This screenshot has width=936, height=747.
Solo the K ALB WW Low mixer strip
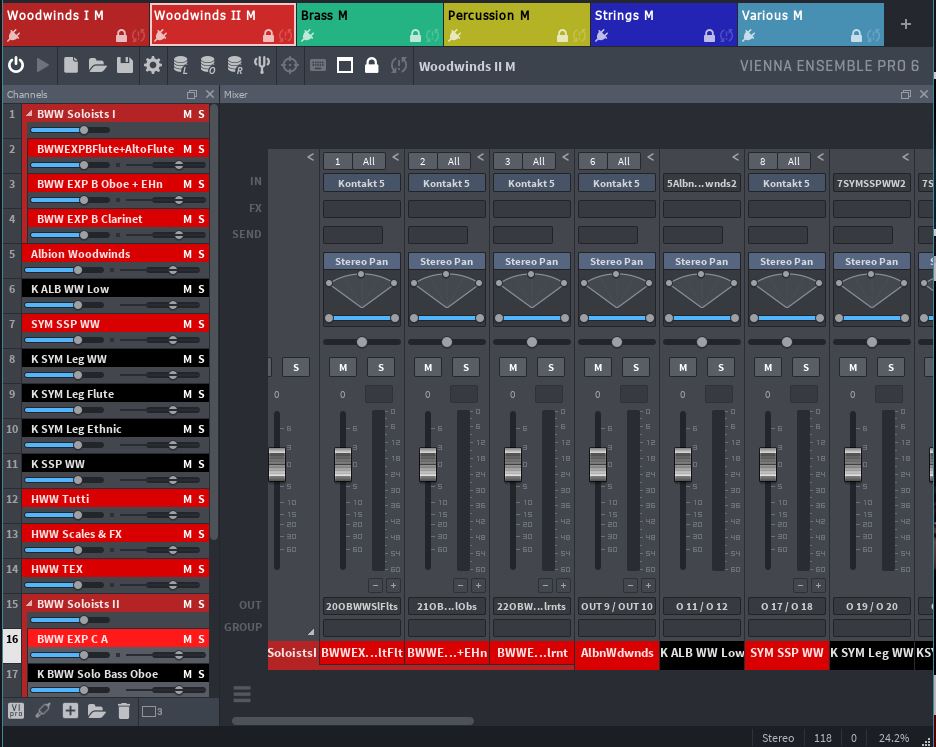pyautogui.click(x=721, y=367)
